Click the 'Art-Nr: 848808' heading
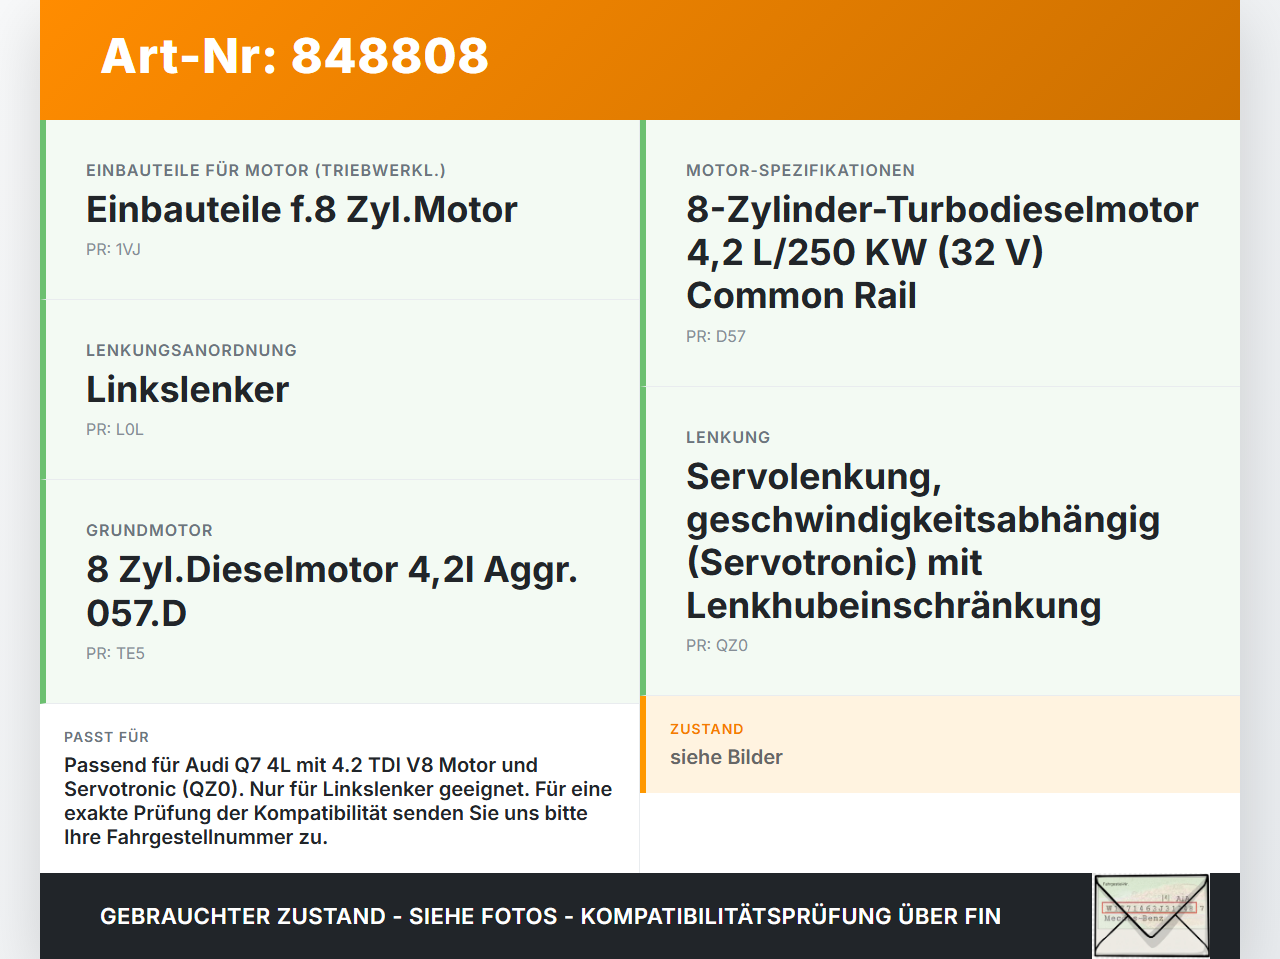The height and width of the screenshot is (959, 1280). pos(295,56)
